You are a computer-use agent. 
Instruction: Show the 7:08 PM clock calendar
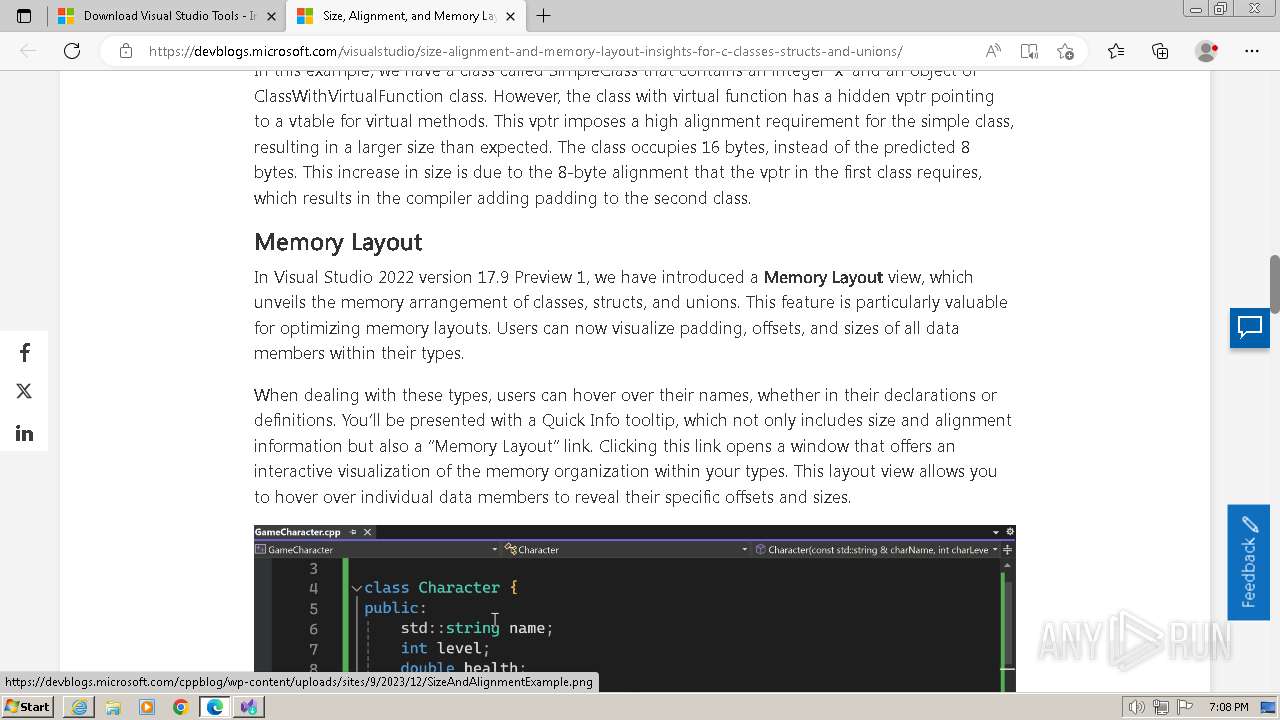pyautogui.click(x=1228, y=707)
